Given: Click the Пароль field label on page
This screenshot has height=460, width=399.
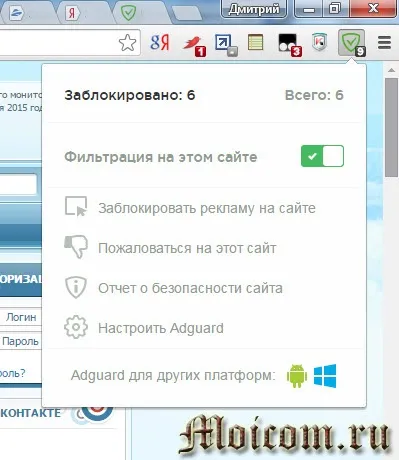Looking at the screenshot, I should pyautogui.click(x=20, y=341).
